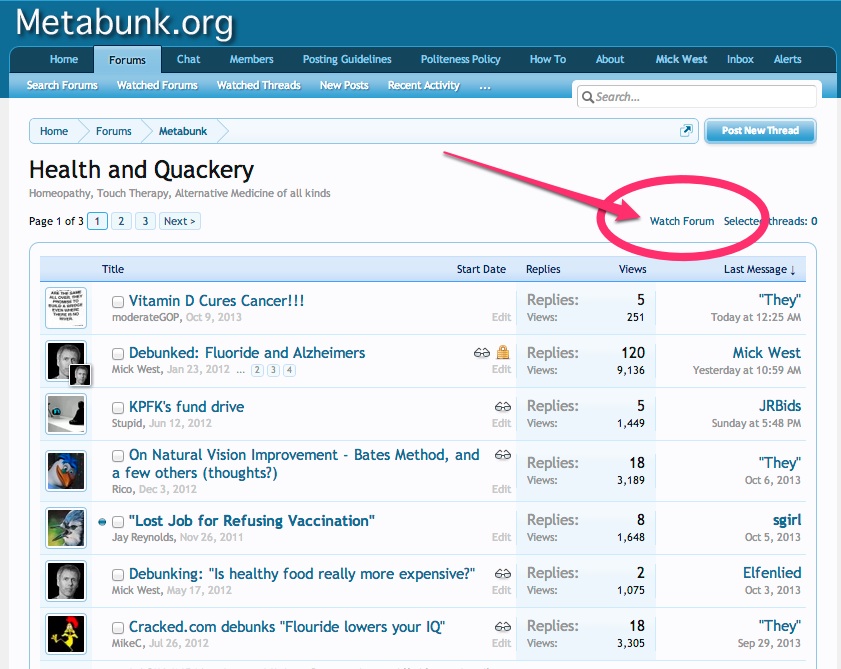Go to the Next page of threads
Viewport: 841px width, 669px height.
click(180, 221)
